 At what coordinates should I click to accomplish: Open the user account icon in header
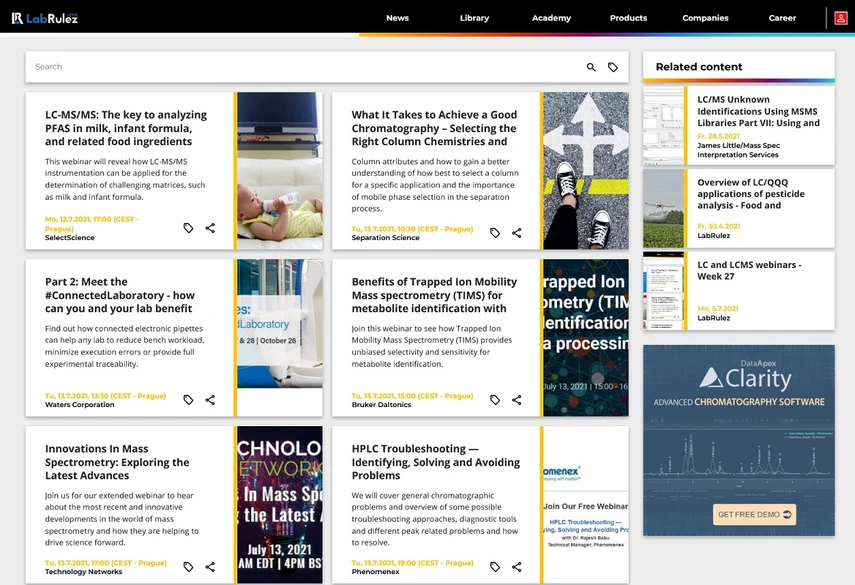click(841, 18)
